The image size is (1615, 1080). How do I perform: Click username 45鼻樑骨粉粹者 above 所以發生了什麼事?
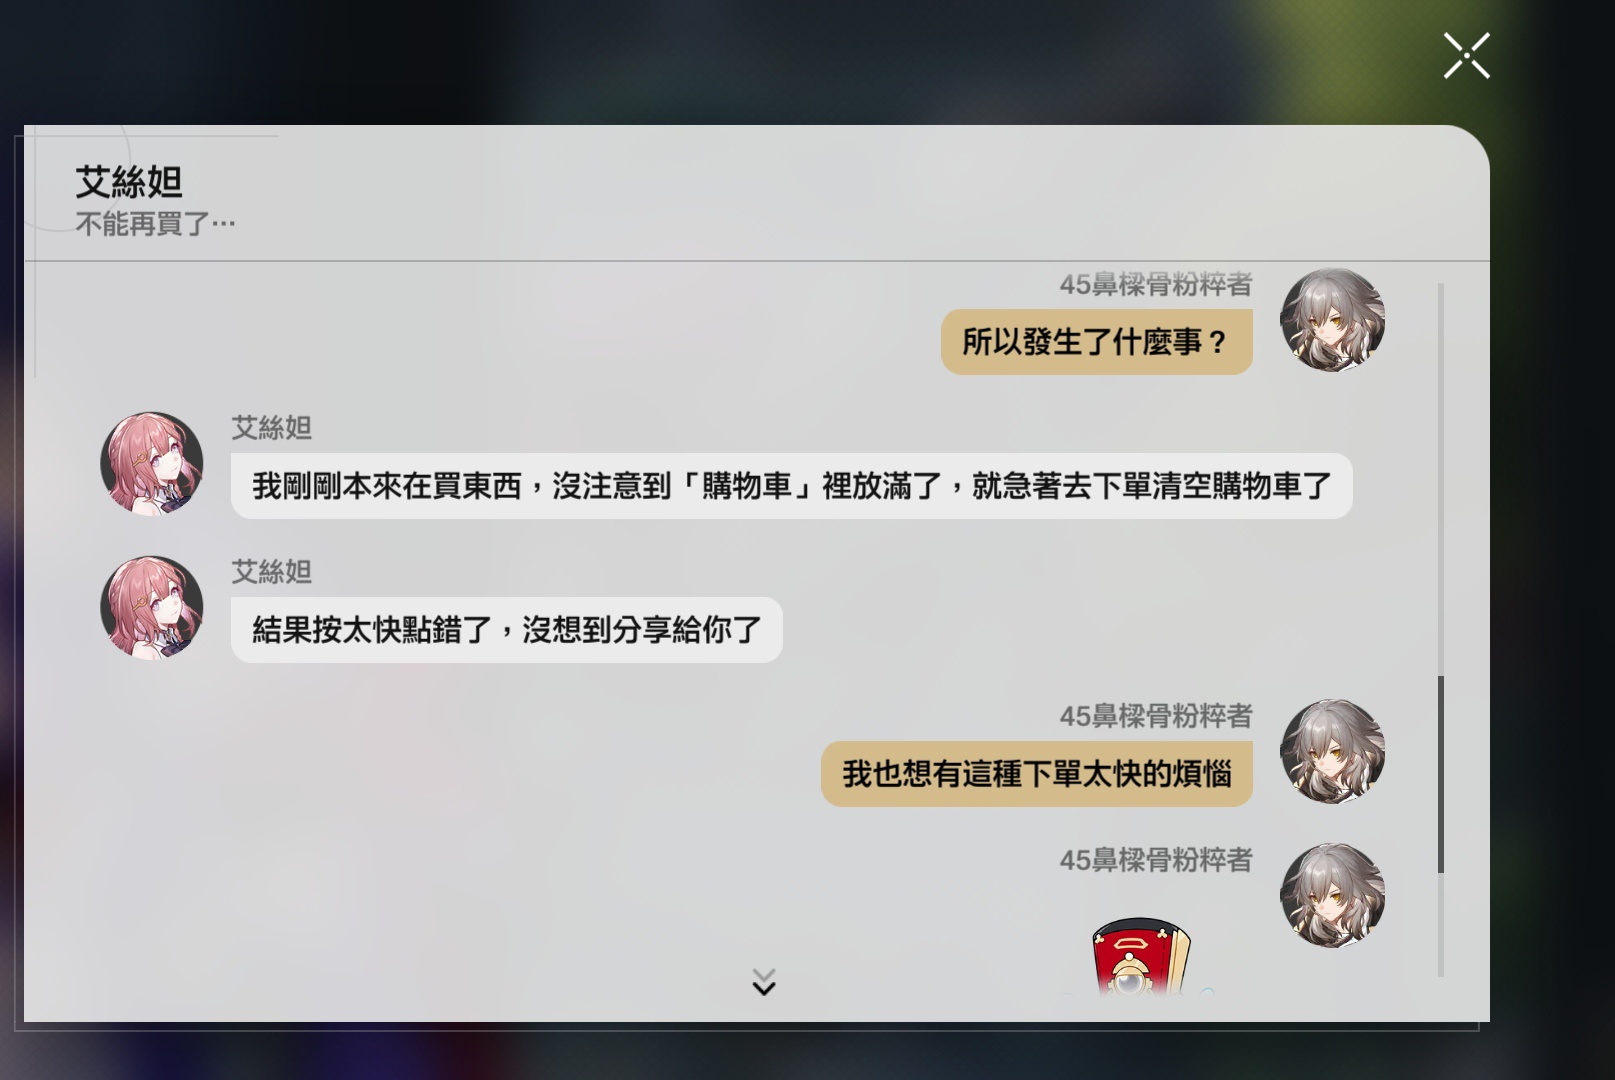[1156, 285]
